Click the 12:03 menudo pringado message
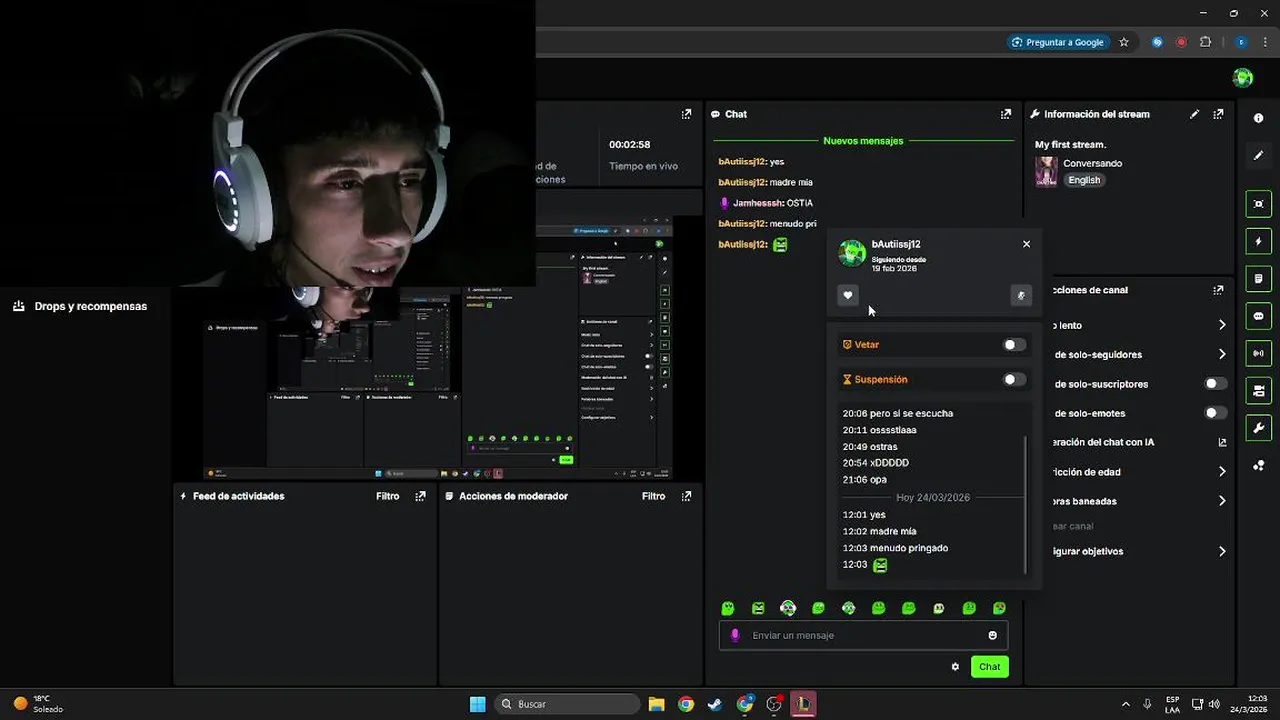The height and width of the screenshot is (720, 1280). pyautogui.click(x=895, y=548)
